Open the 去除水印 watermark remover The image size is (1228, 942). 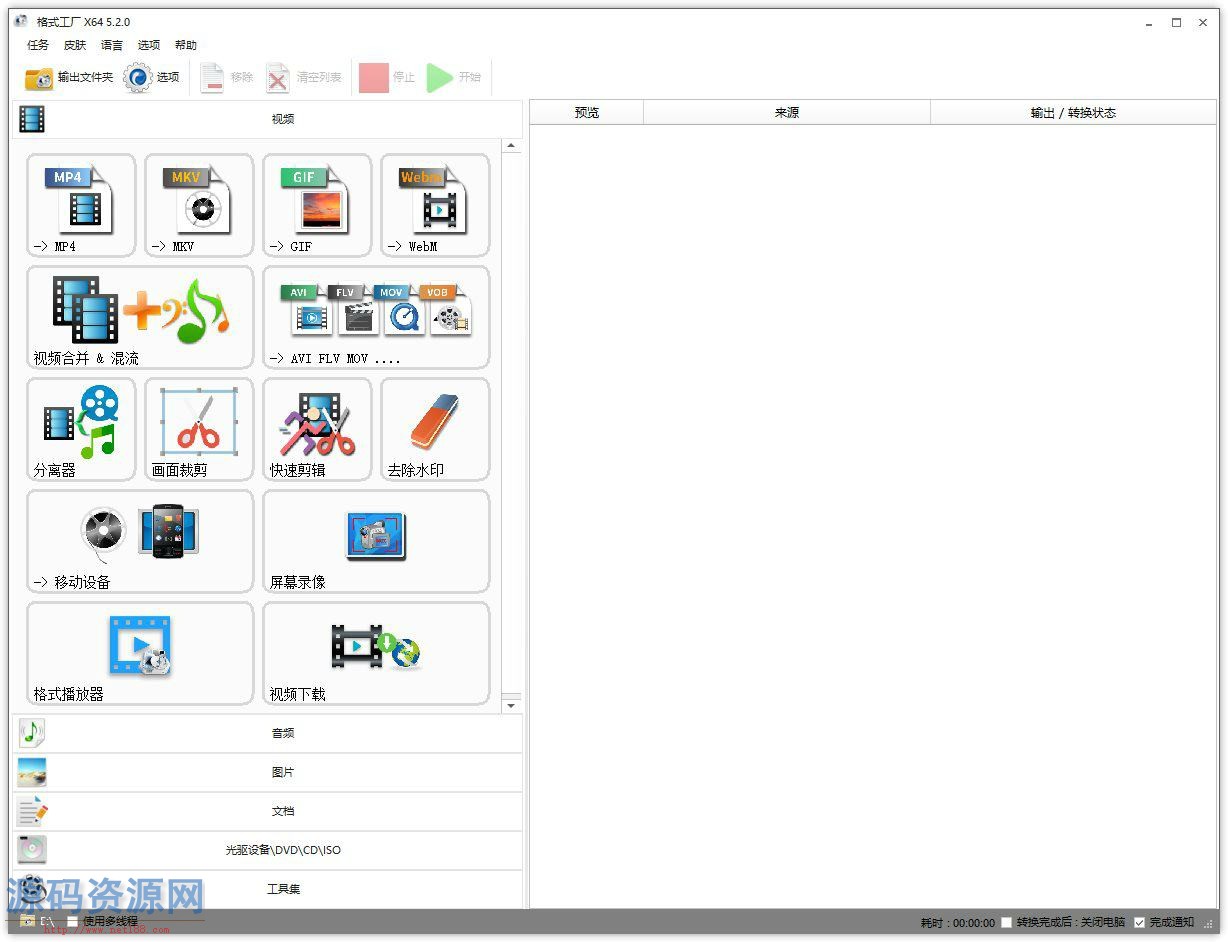click(435, 429)
